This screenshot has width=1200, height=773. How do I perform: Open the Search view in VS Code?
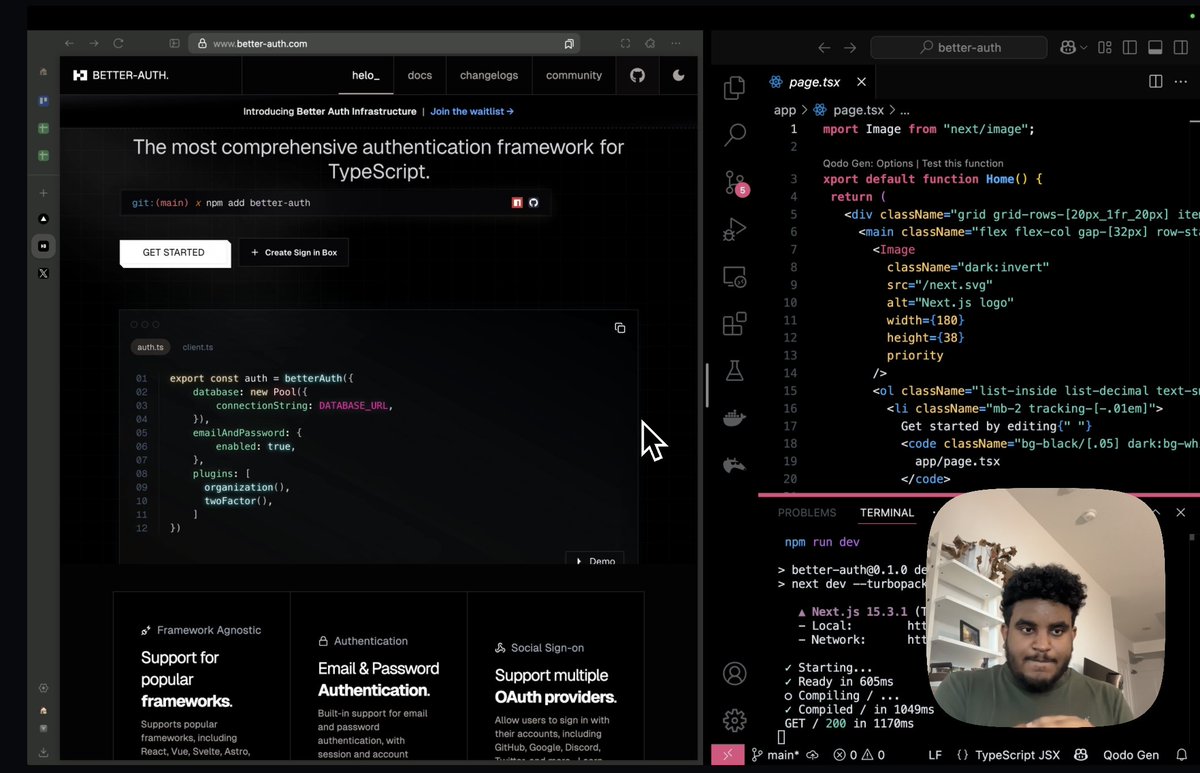734,134
